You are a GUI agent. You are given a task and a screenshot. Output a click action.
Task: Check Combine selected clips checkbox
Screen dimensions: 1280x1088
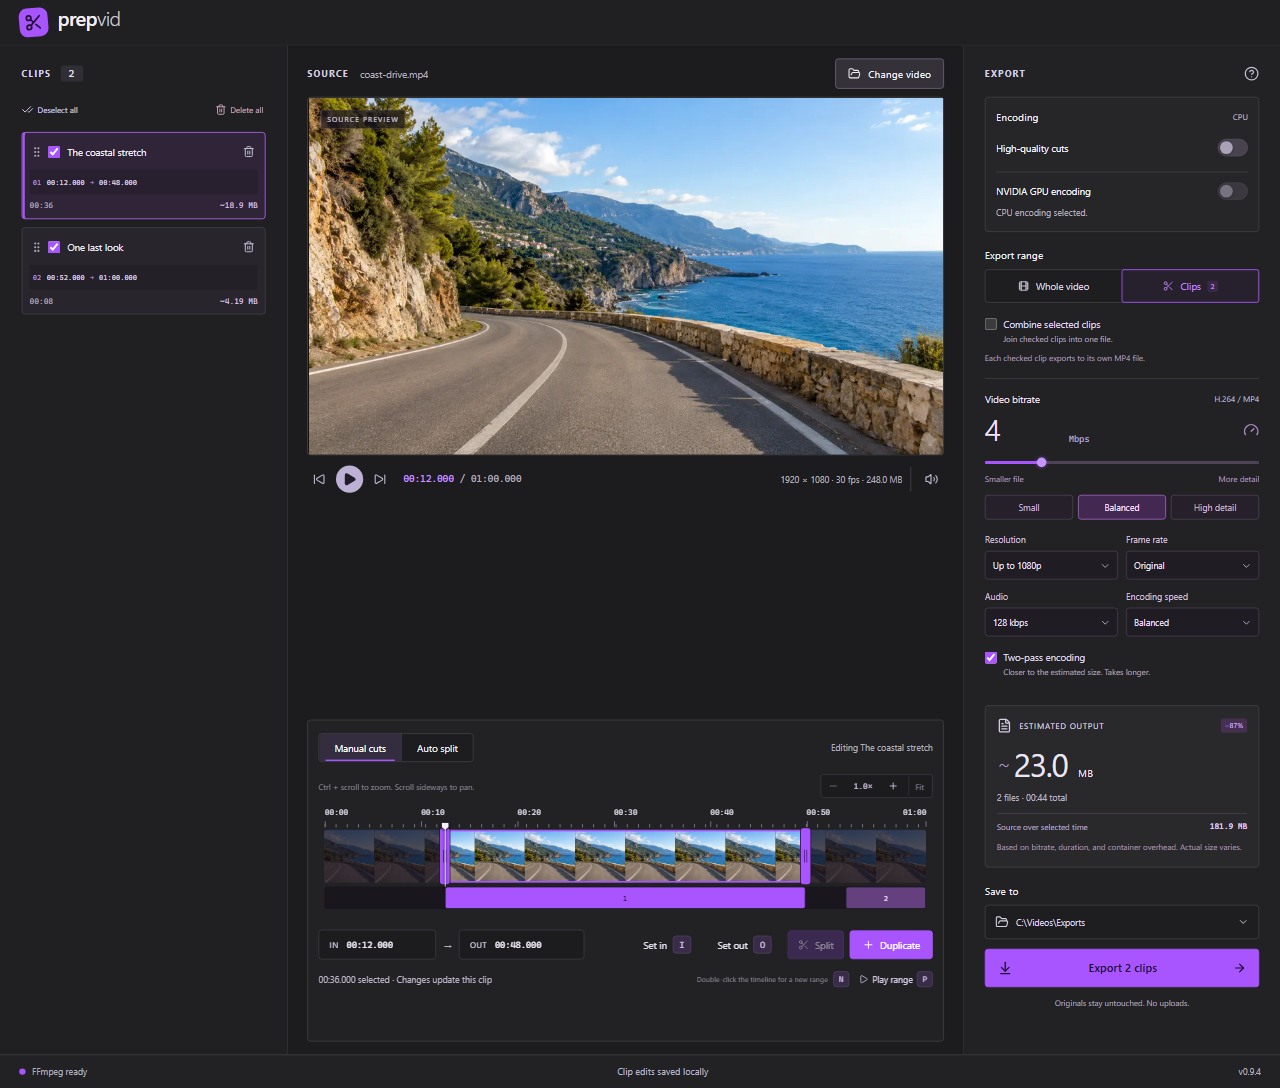[x=991, y=324]
